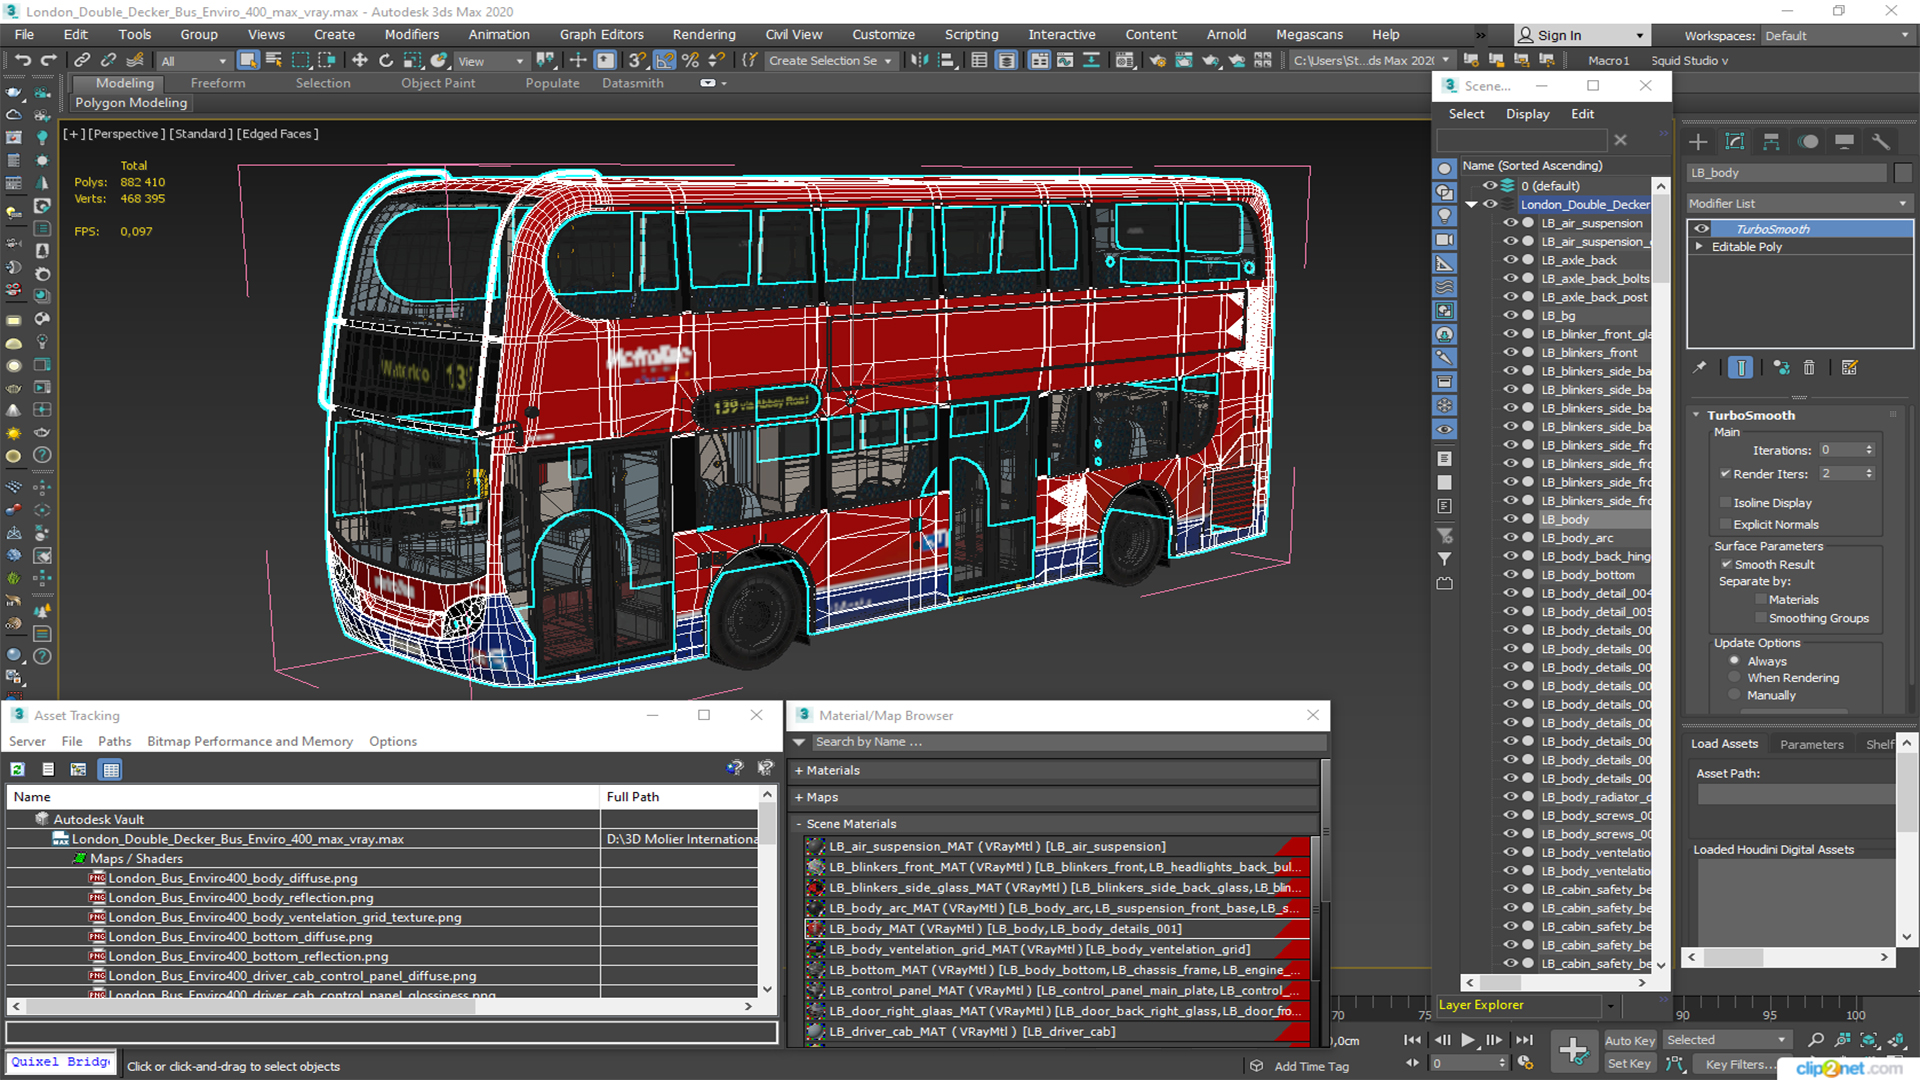Hide LB_bg object via eye icon

coord(1510,316)
